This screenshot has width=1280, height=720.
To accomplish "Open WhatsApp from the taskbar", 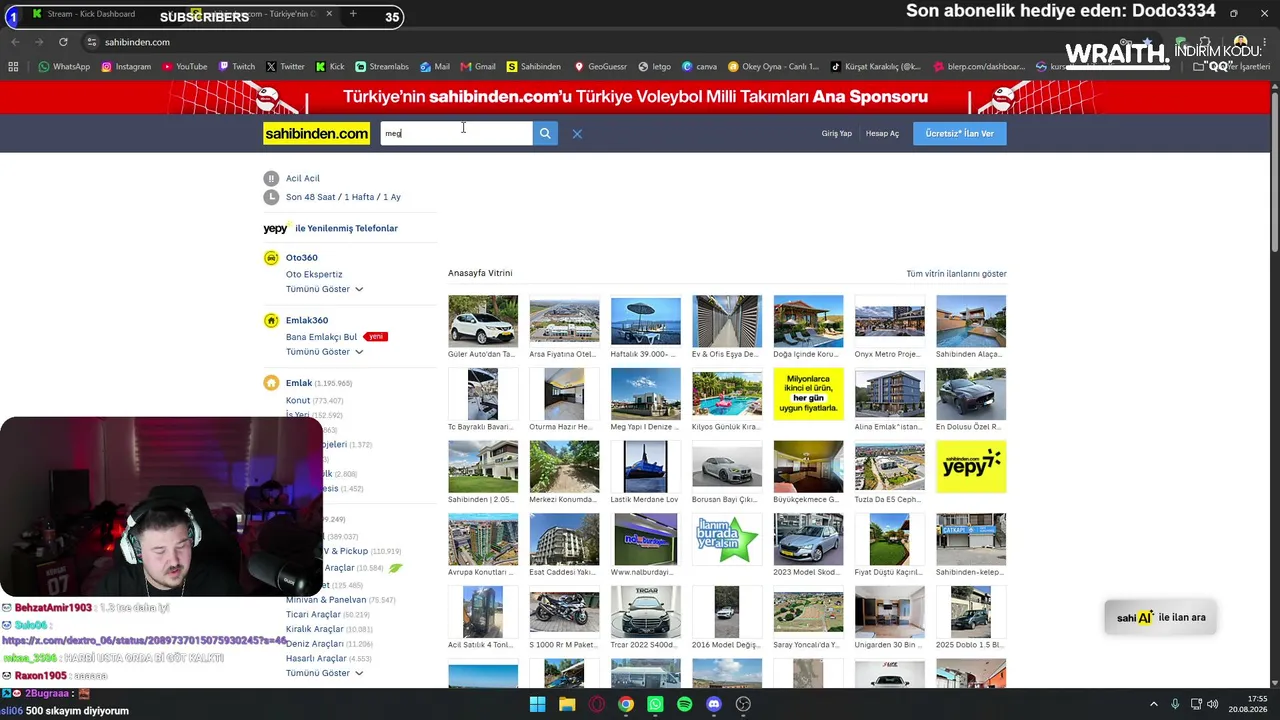I will pos(655,704).
